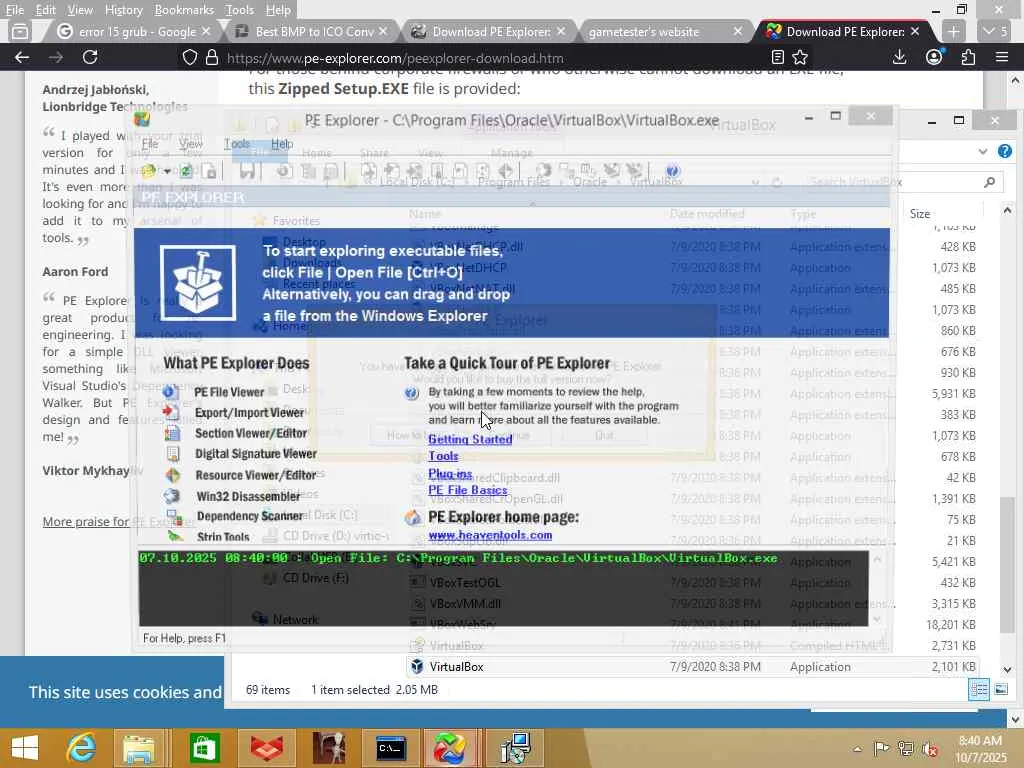Click the Digital Signature Viewer icon
Screen dimensions: 1024x768
173,454
